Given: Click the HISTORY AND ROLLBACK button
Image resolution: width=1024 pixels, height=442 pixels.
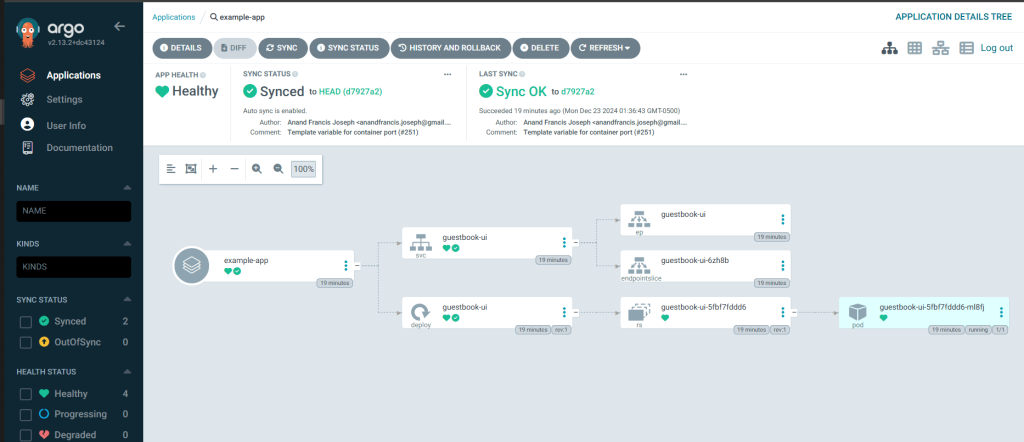Looking at the screenshot, I should (x=450, y=48).
